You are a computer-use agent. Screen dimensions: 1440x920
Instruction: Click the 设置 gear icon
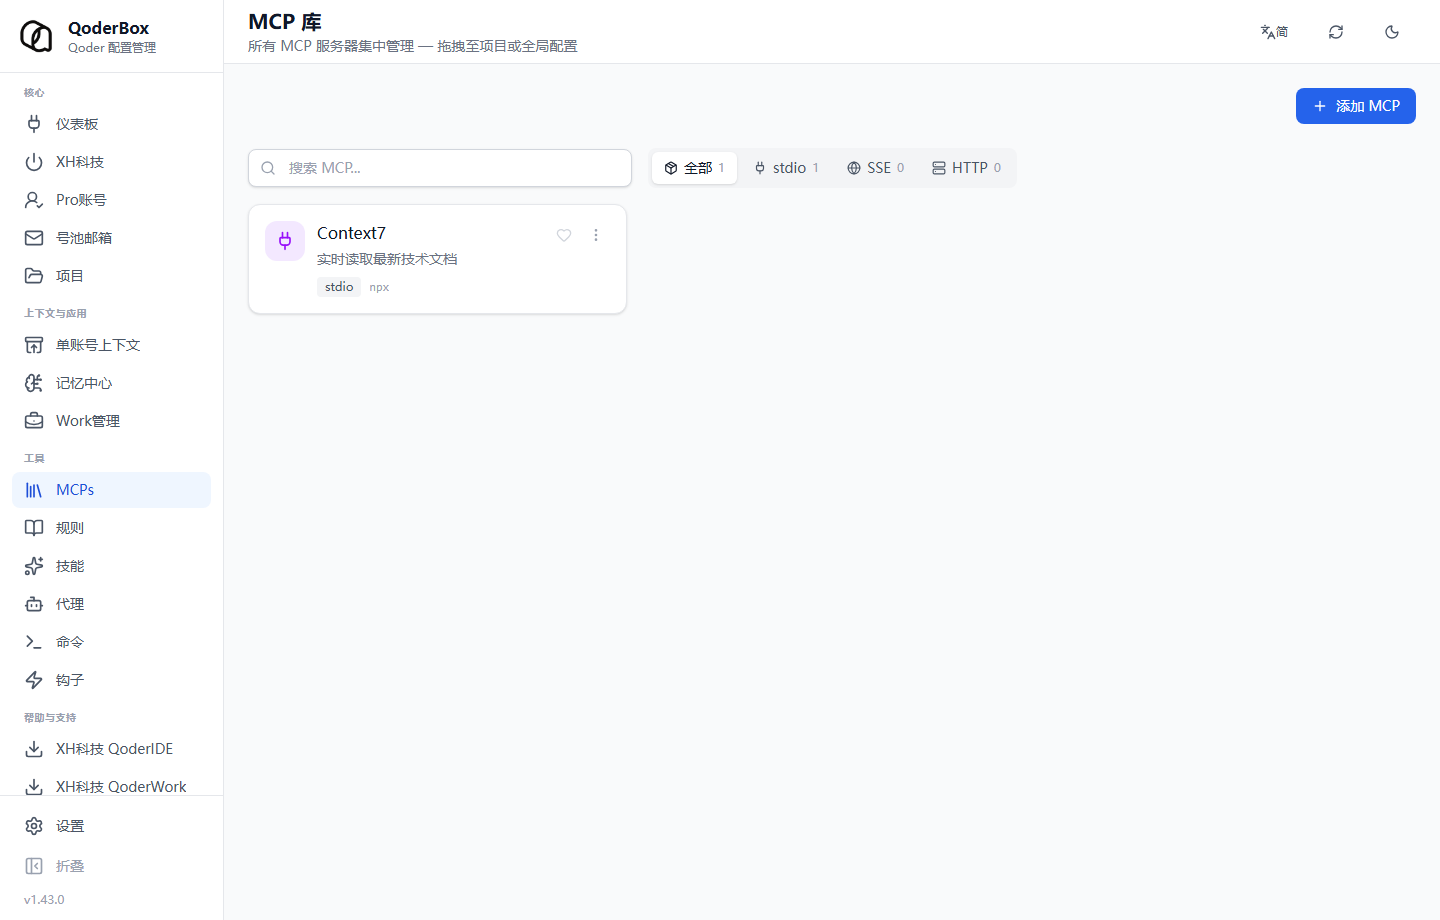[34, 826]
